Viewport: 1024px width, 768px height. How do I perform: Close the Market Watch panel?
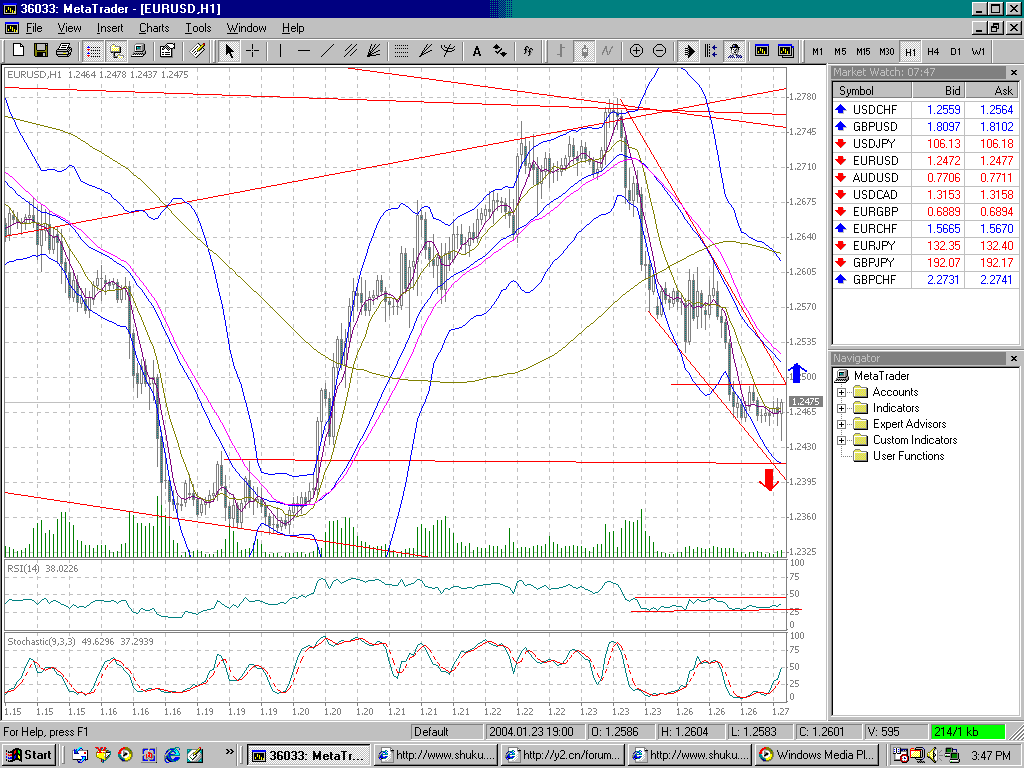1014,72
